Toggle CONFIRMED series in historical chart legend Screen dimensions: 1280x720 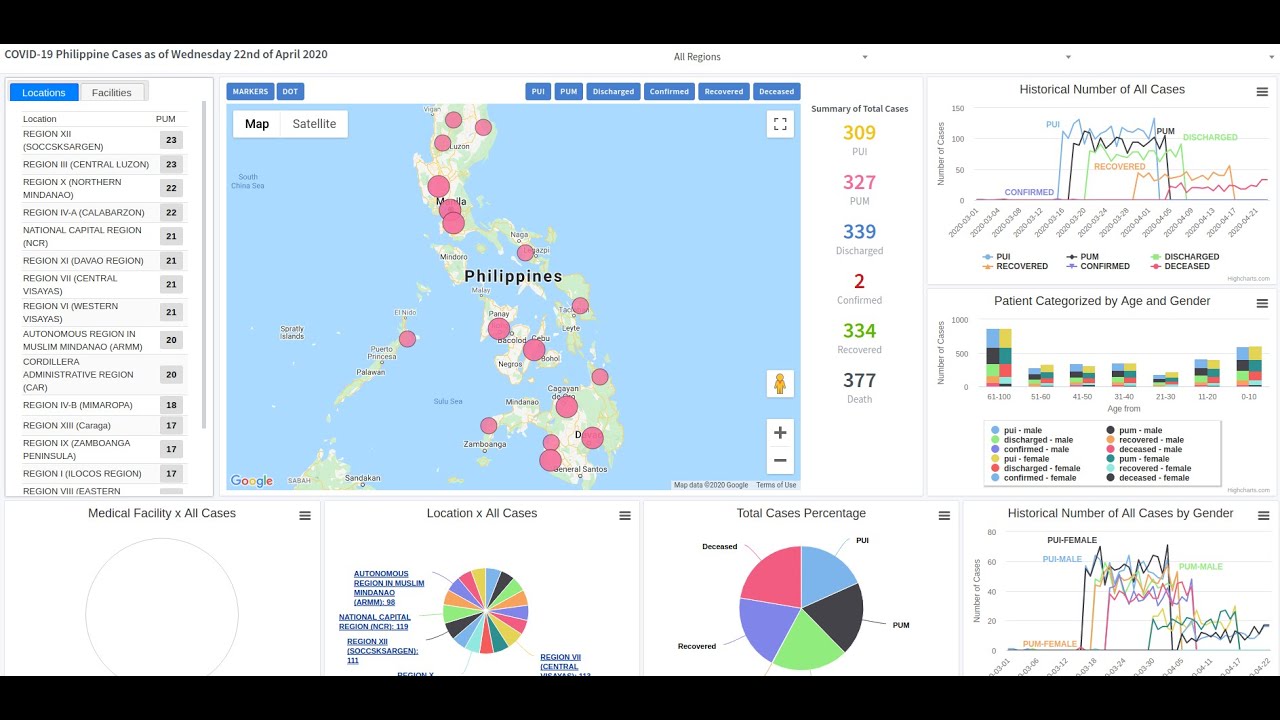1097,266
